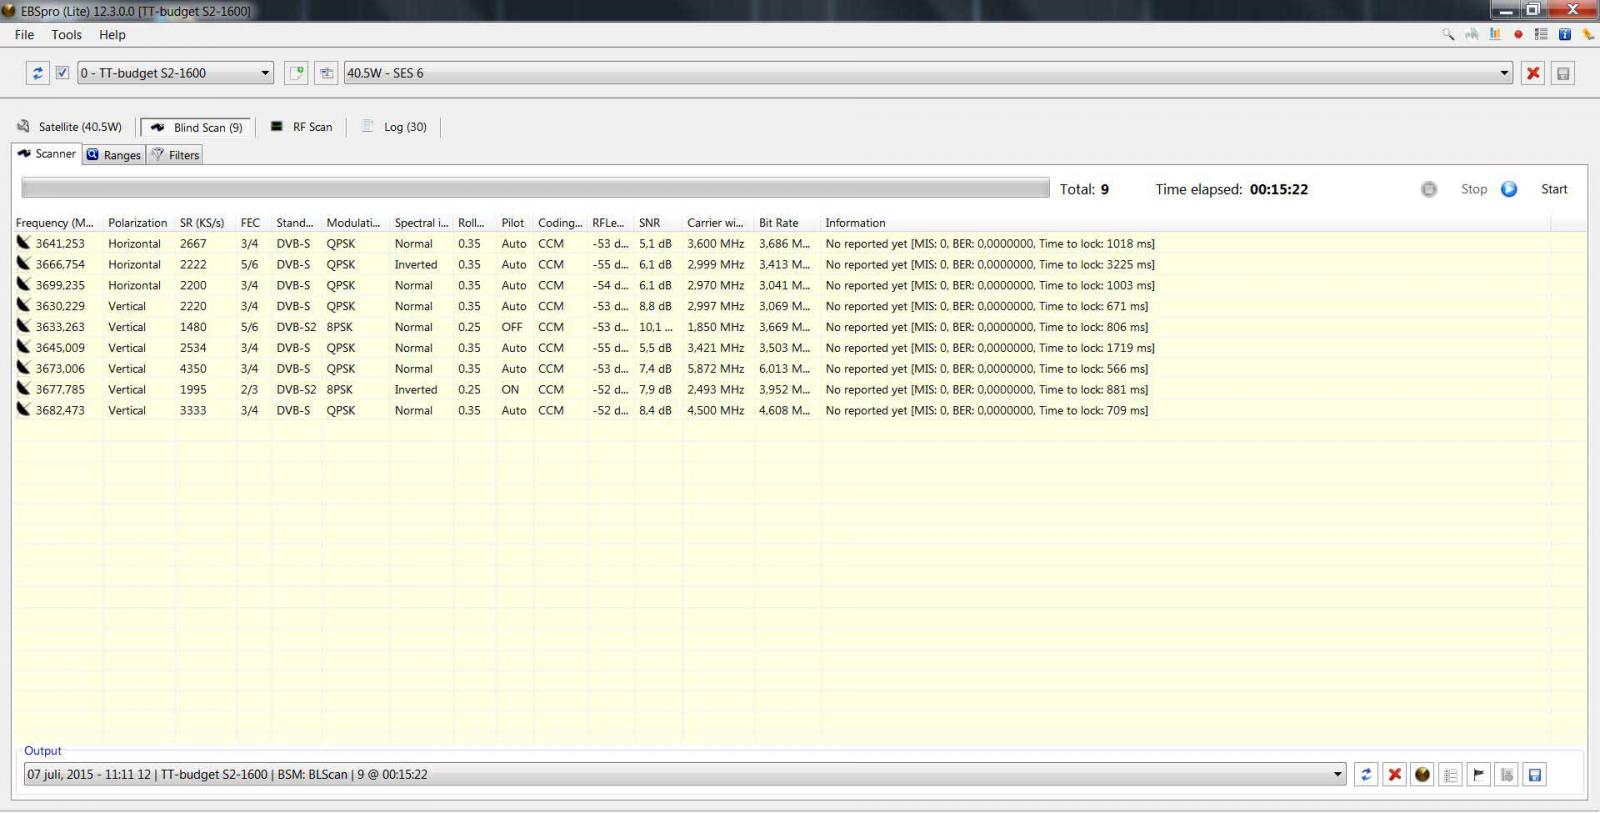
Task: Click the refresh device icon beside the checkbox
Action: click(37, 73)
